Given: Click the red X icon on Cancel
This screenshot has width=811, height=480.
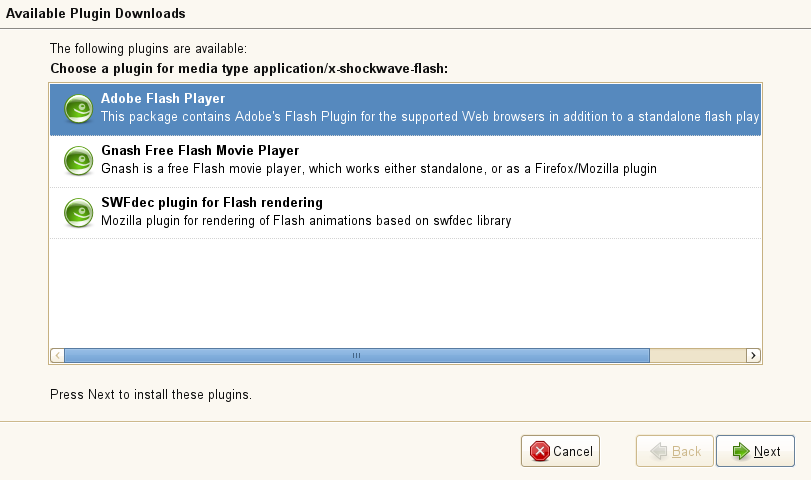Looking at the screenshot, I should pos(540,452).
